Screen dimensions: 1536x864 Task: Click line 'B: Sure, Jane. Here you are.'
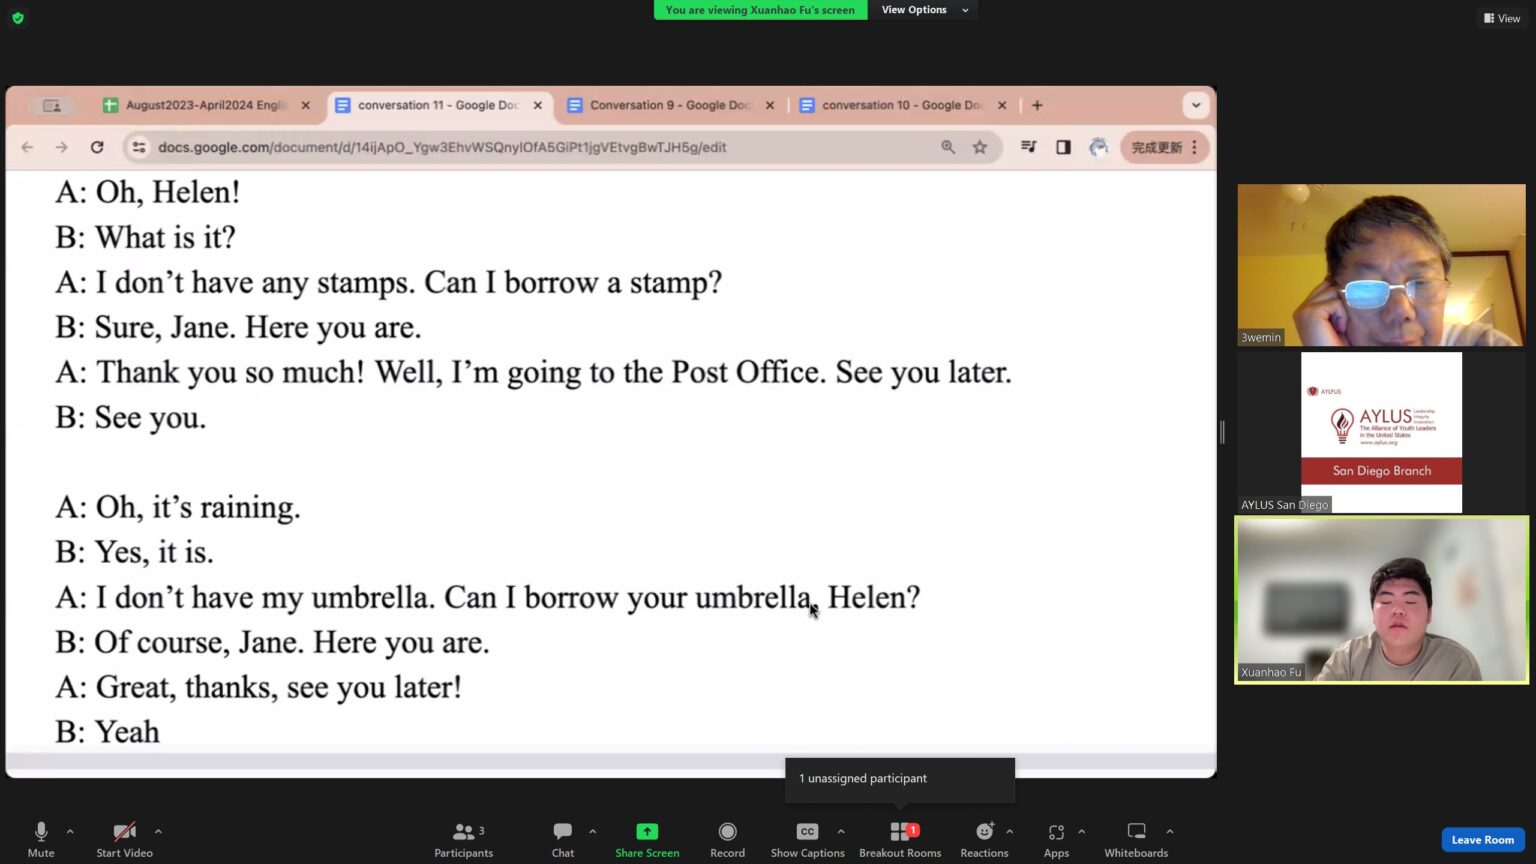[x=238, y=327]
